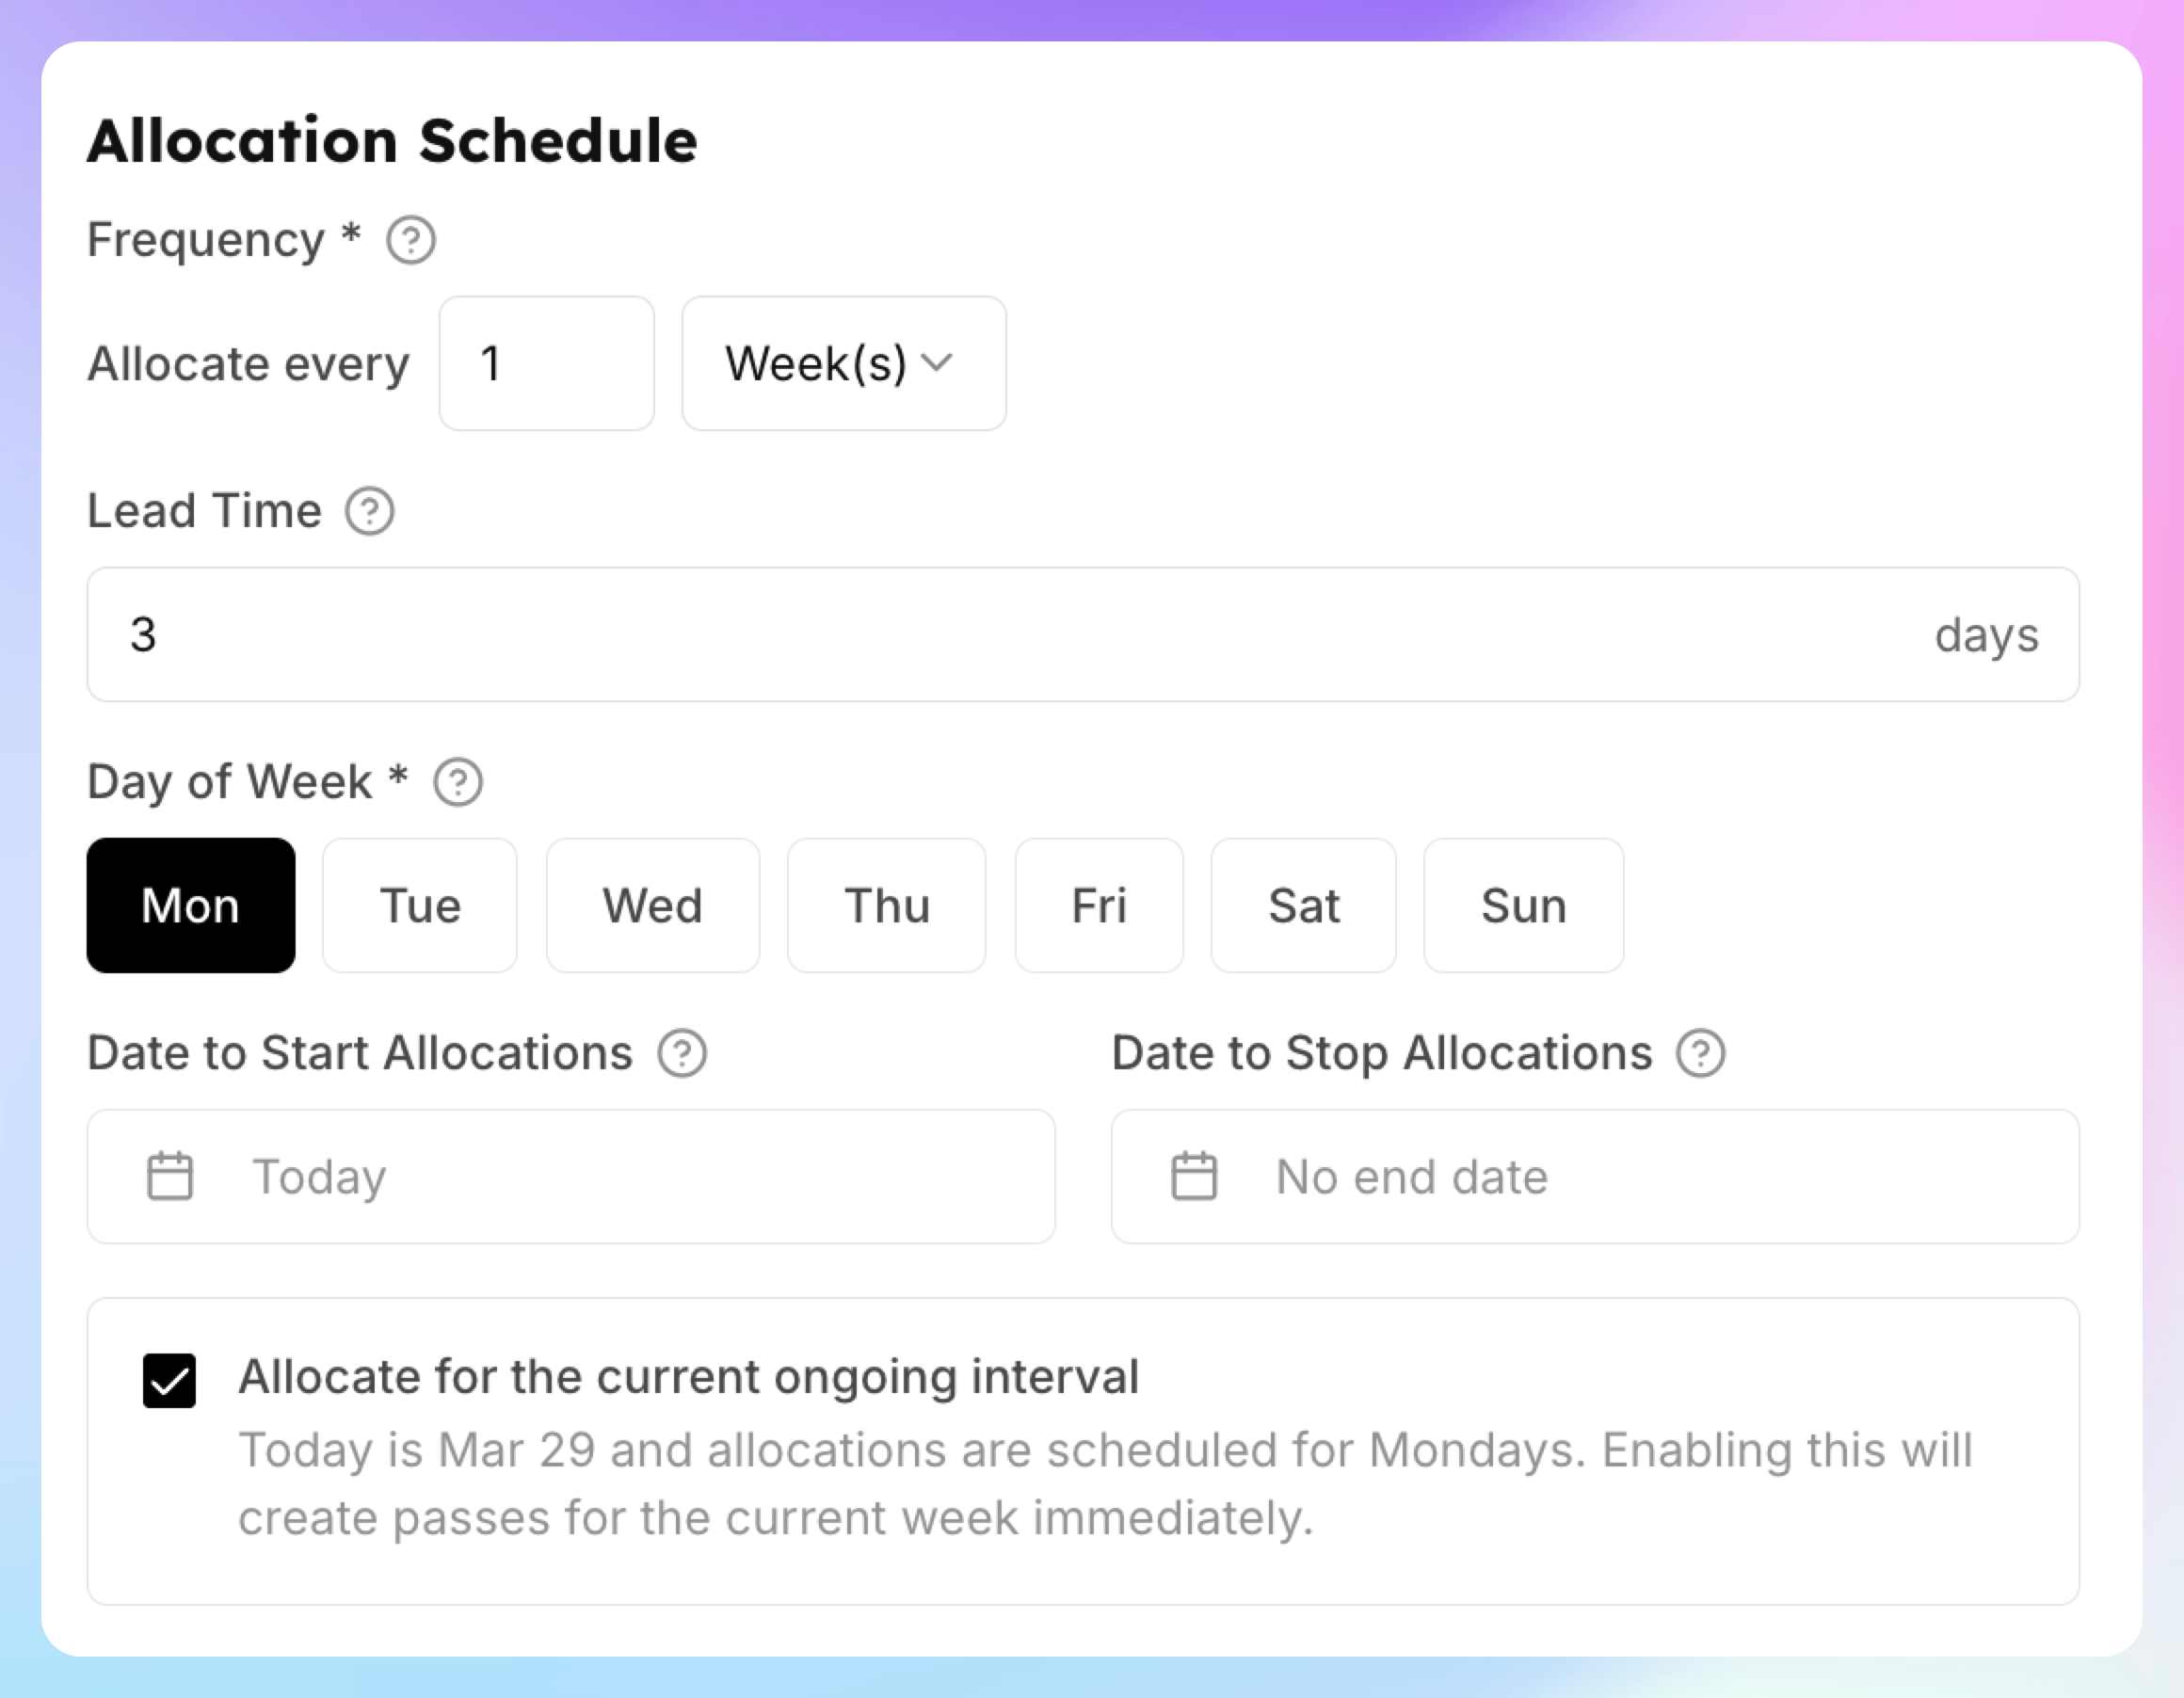Pick Sun in the day selector
The width and height of the screenshot is (2184, 1698).
click(x=1524, y=905)
